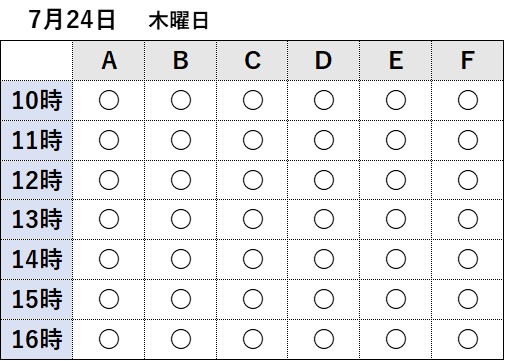Click the 13時 row label
Image resolution: width=505 pixels, height=361 pixels.
coord(37,219)
